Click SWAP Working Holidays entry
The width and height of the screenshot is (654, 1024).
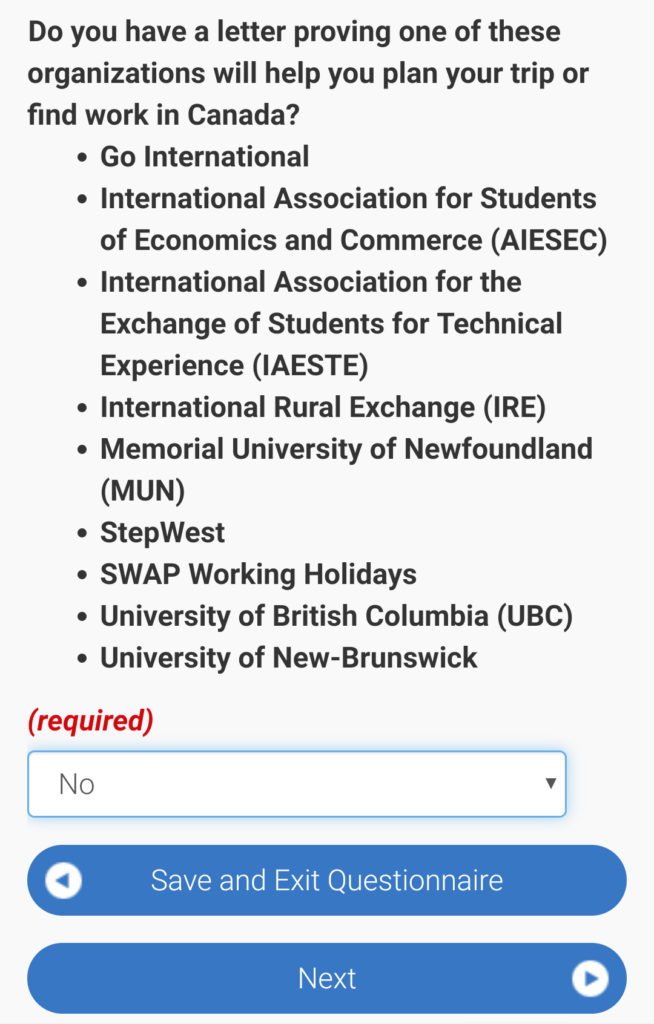pos(258,574)
